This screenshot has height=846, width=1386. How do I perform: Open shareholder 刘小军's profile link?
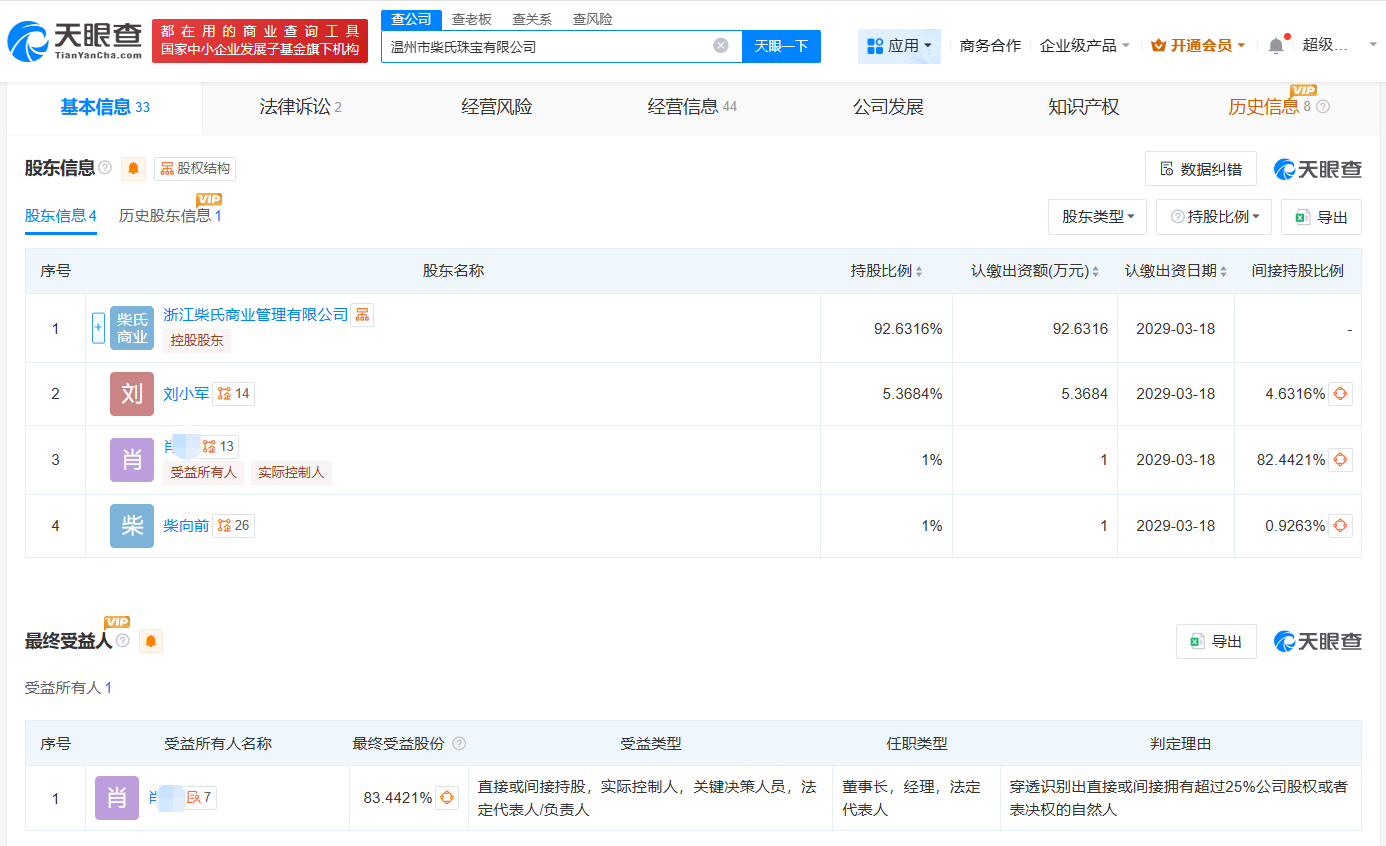185,393
